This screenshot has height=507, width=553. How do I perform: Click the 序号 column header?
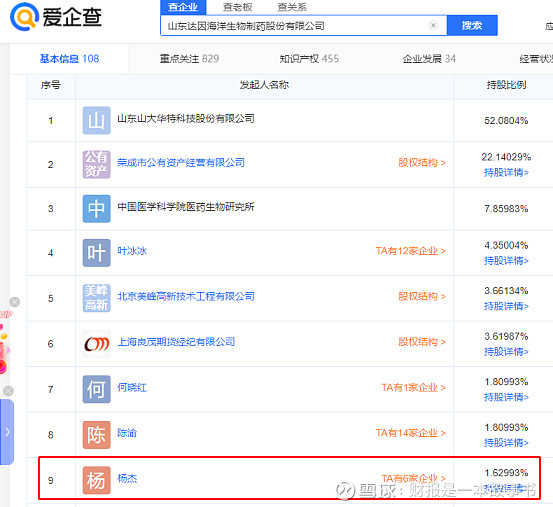[x=50, y=85]
